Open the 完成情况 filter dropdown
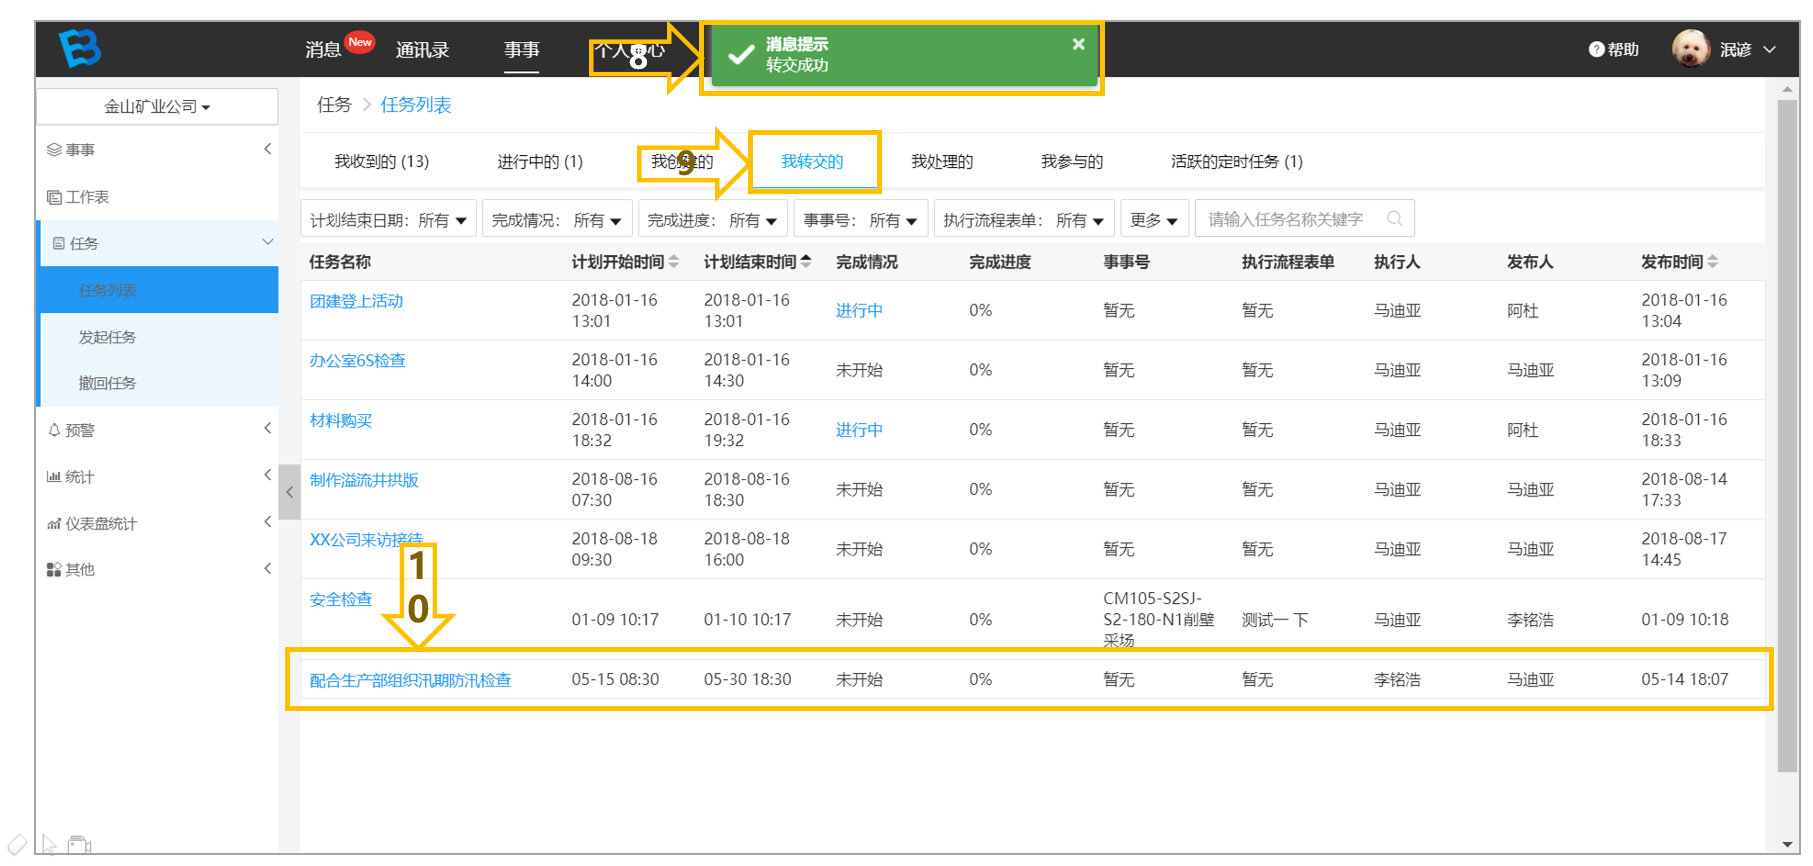The height and width of the screenshot is (866, 1813). click(x=556, y=219)
